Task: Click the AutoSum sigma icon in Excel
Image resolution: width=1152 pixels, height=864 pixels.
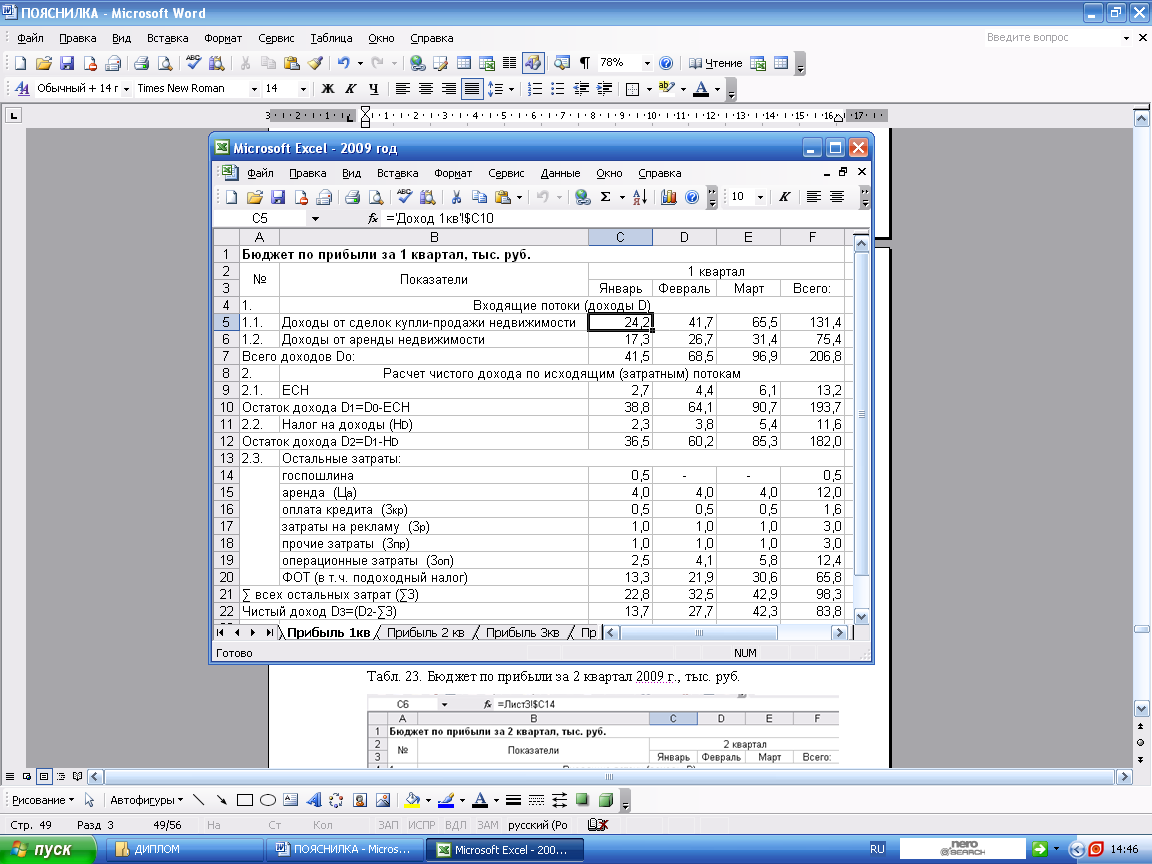Action: (x=606, y=197)
